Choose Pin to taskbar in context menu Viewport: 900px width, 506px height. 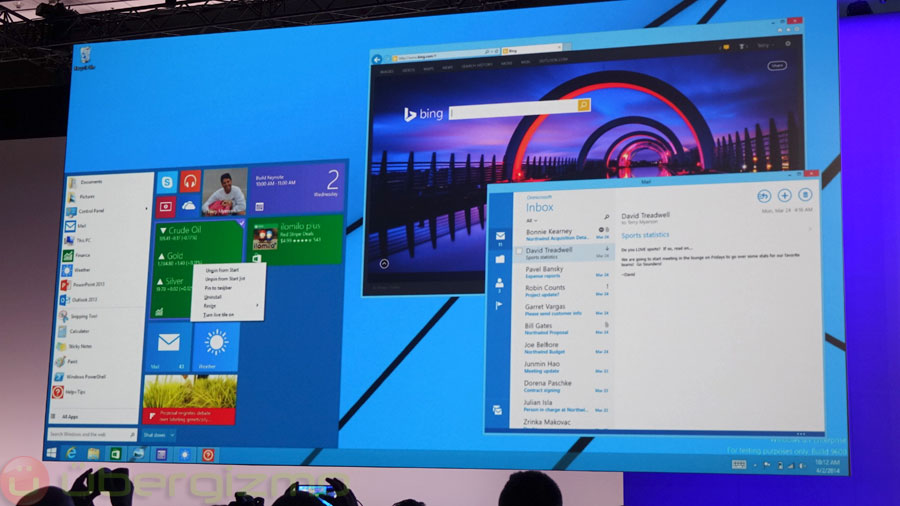[219, 287]
